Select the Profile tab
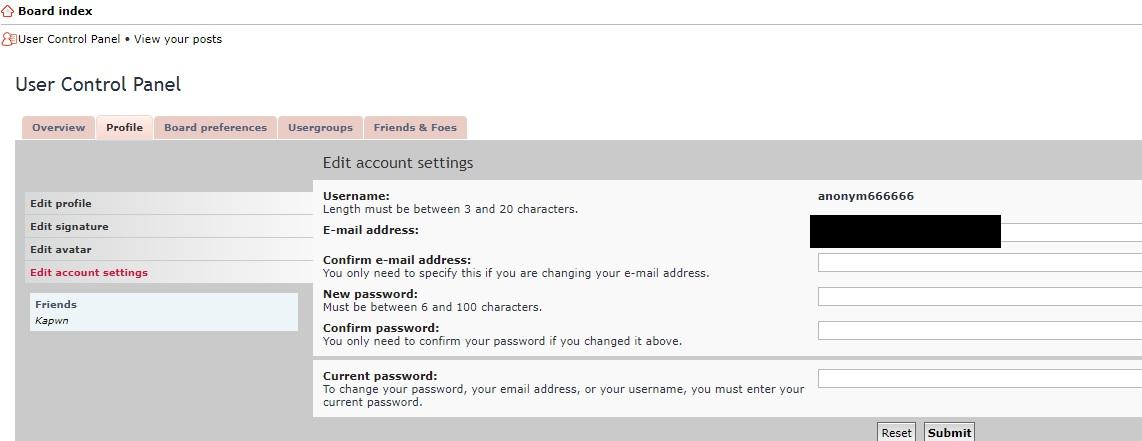Viewport: 1142px width, 441px height. 124,128
